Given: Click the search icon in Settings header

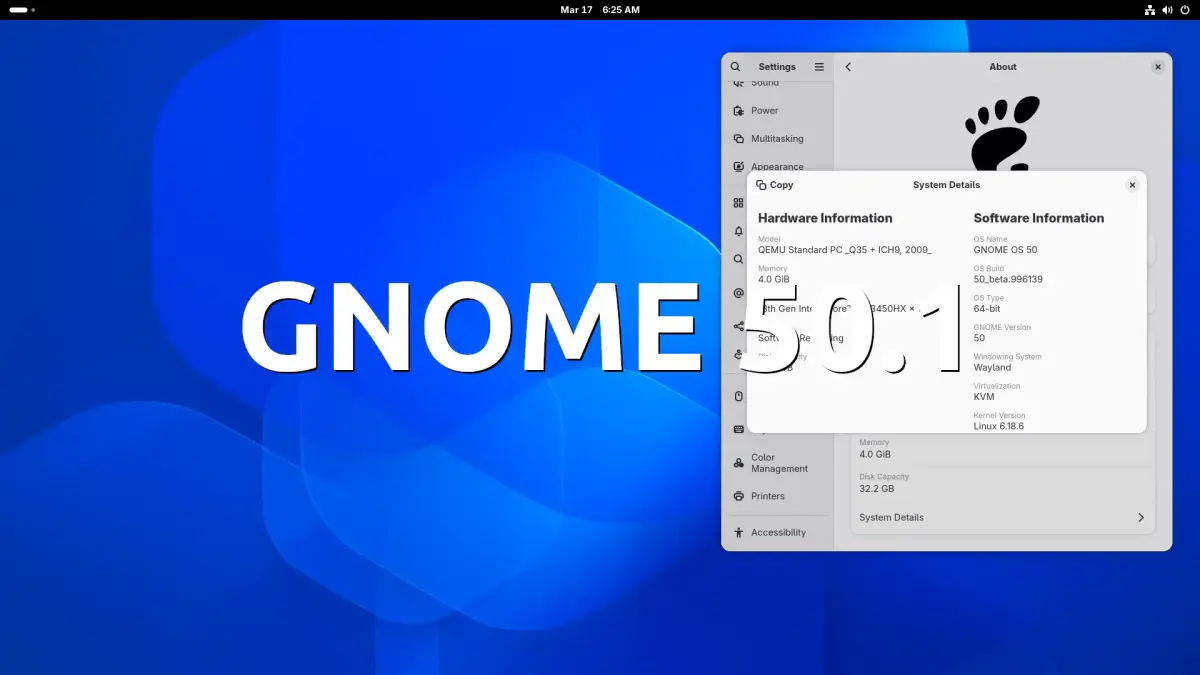Looking at the screenshot, I should click(735, 67).
